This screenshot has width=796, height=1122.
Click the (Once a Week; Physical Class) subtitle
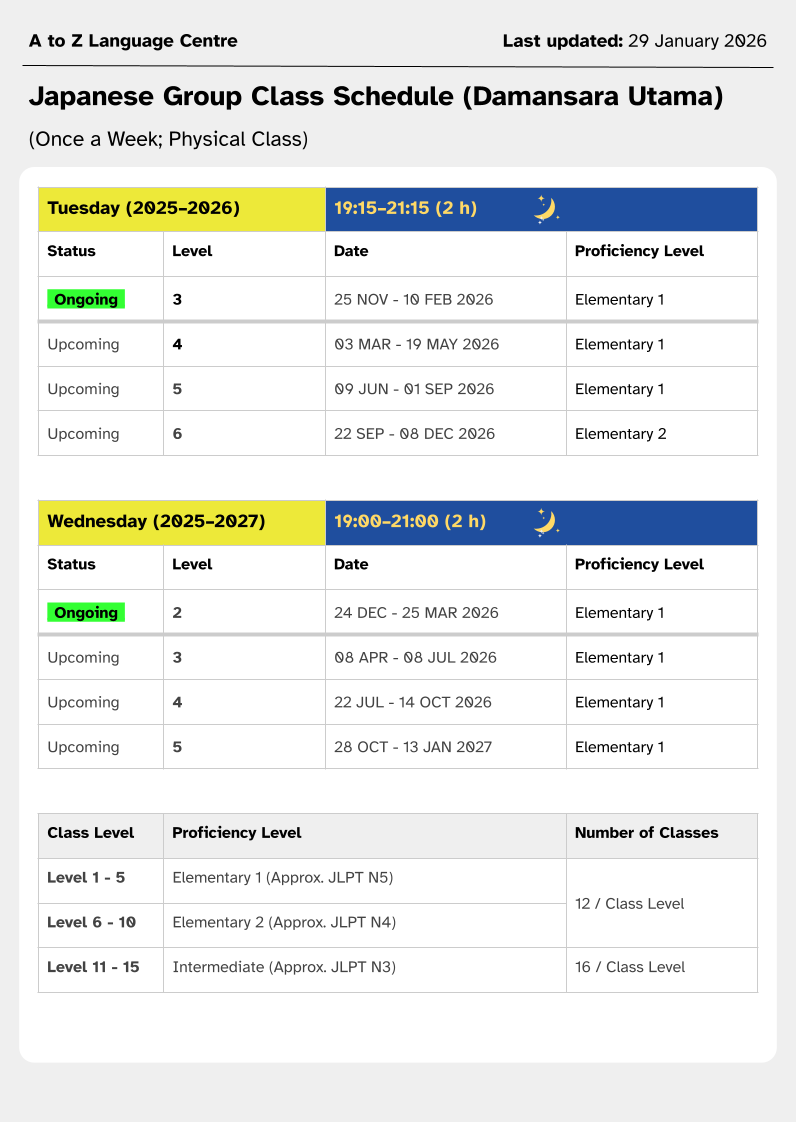168,139
